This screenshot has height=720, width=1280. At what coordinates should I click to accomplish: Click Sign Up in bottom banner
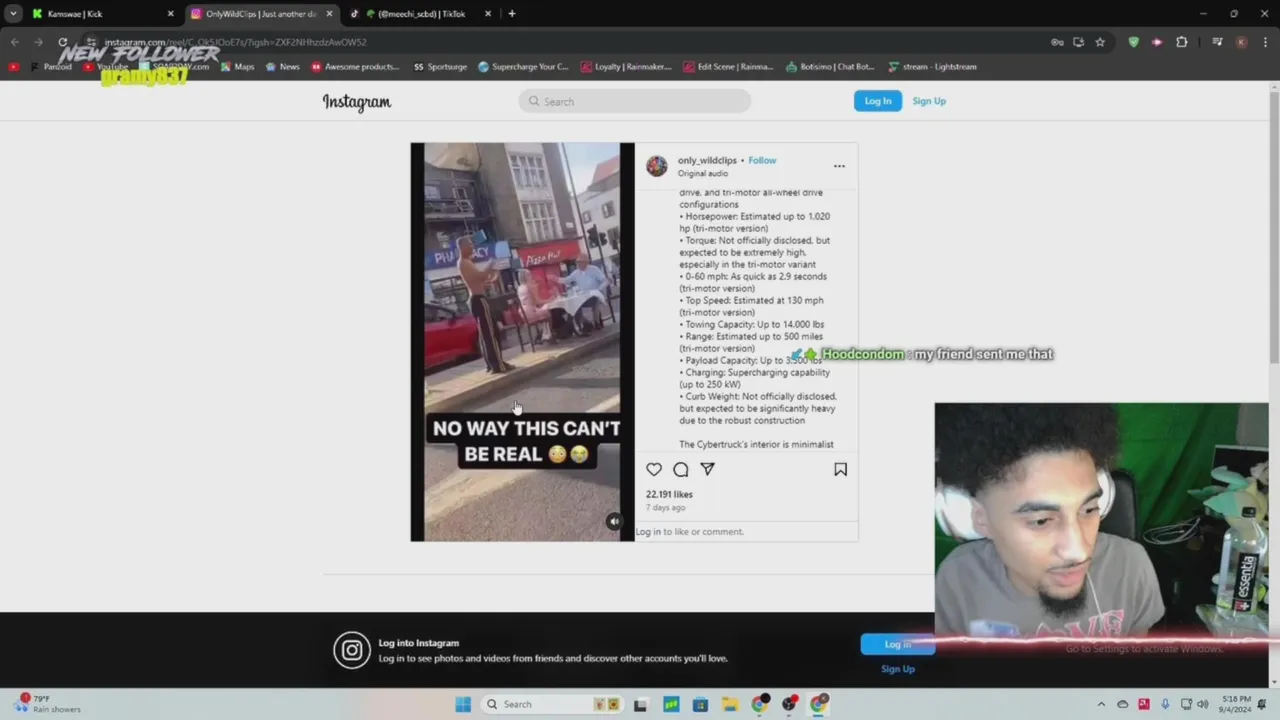coord(898,669)
